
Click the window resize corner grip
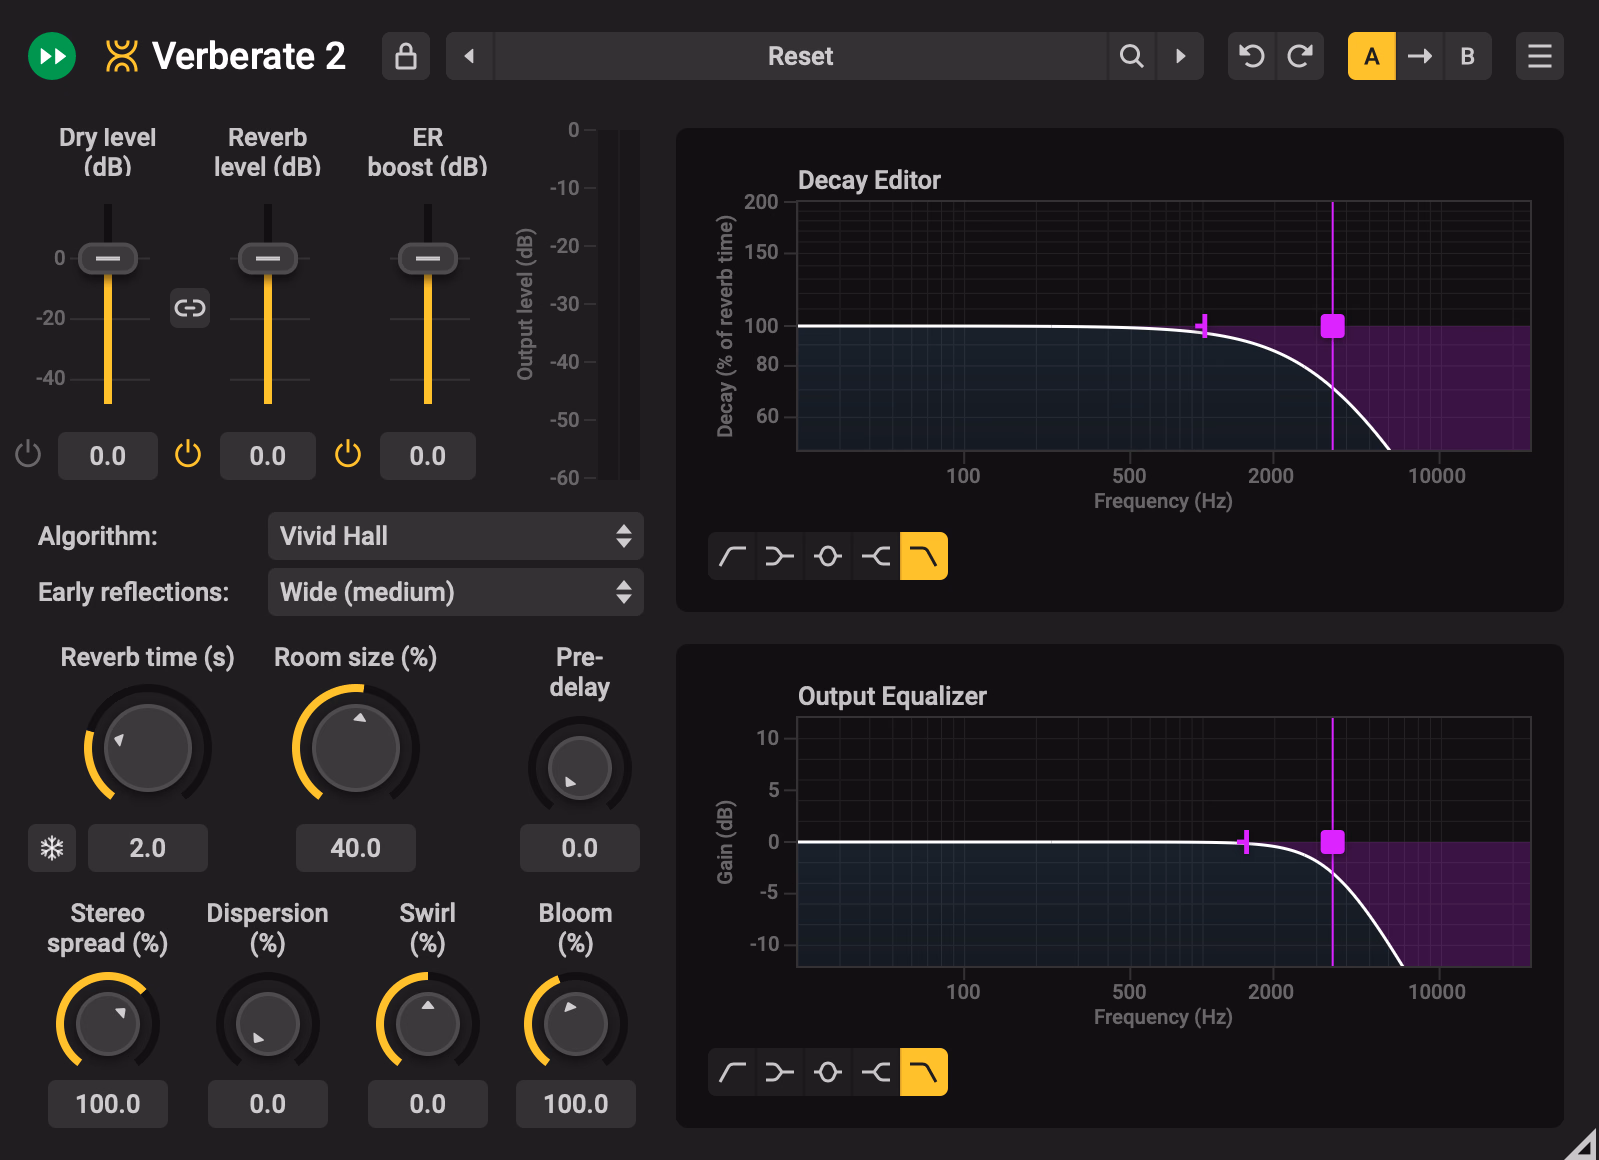[x=1582, y=1143]
